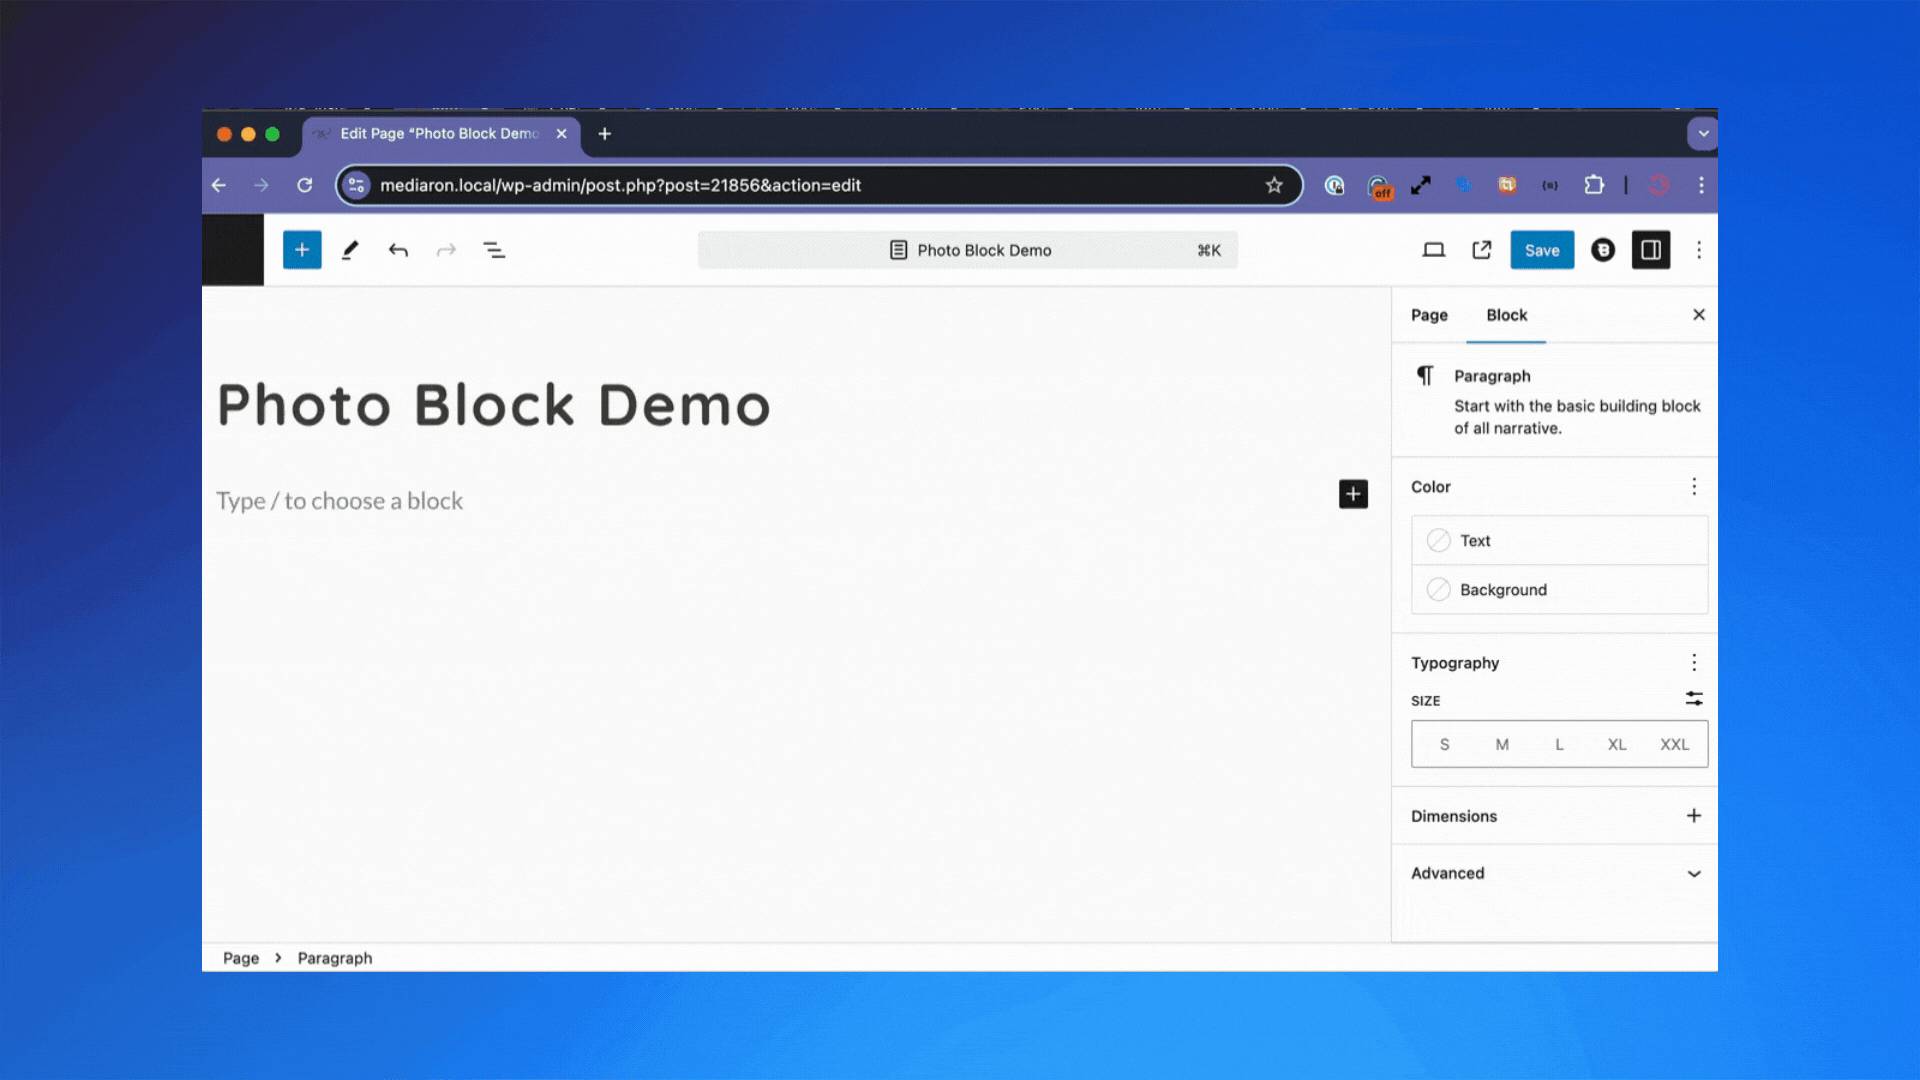Pick a Text color

pos(1559,540)
